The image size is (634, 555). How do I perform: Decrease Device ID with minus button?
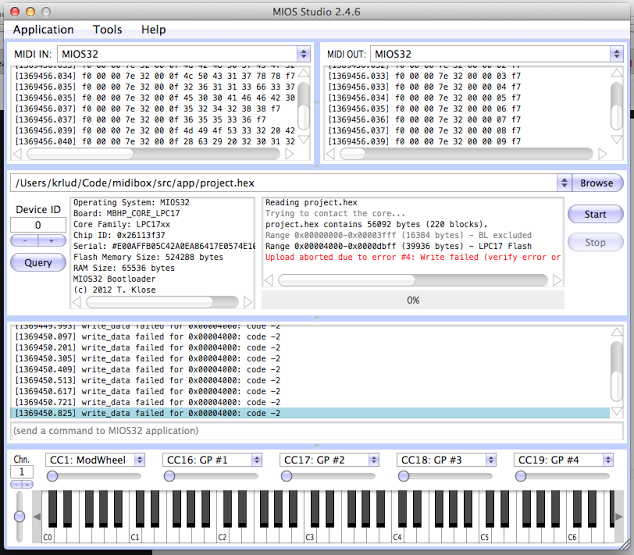pos(25,241)
